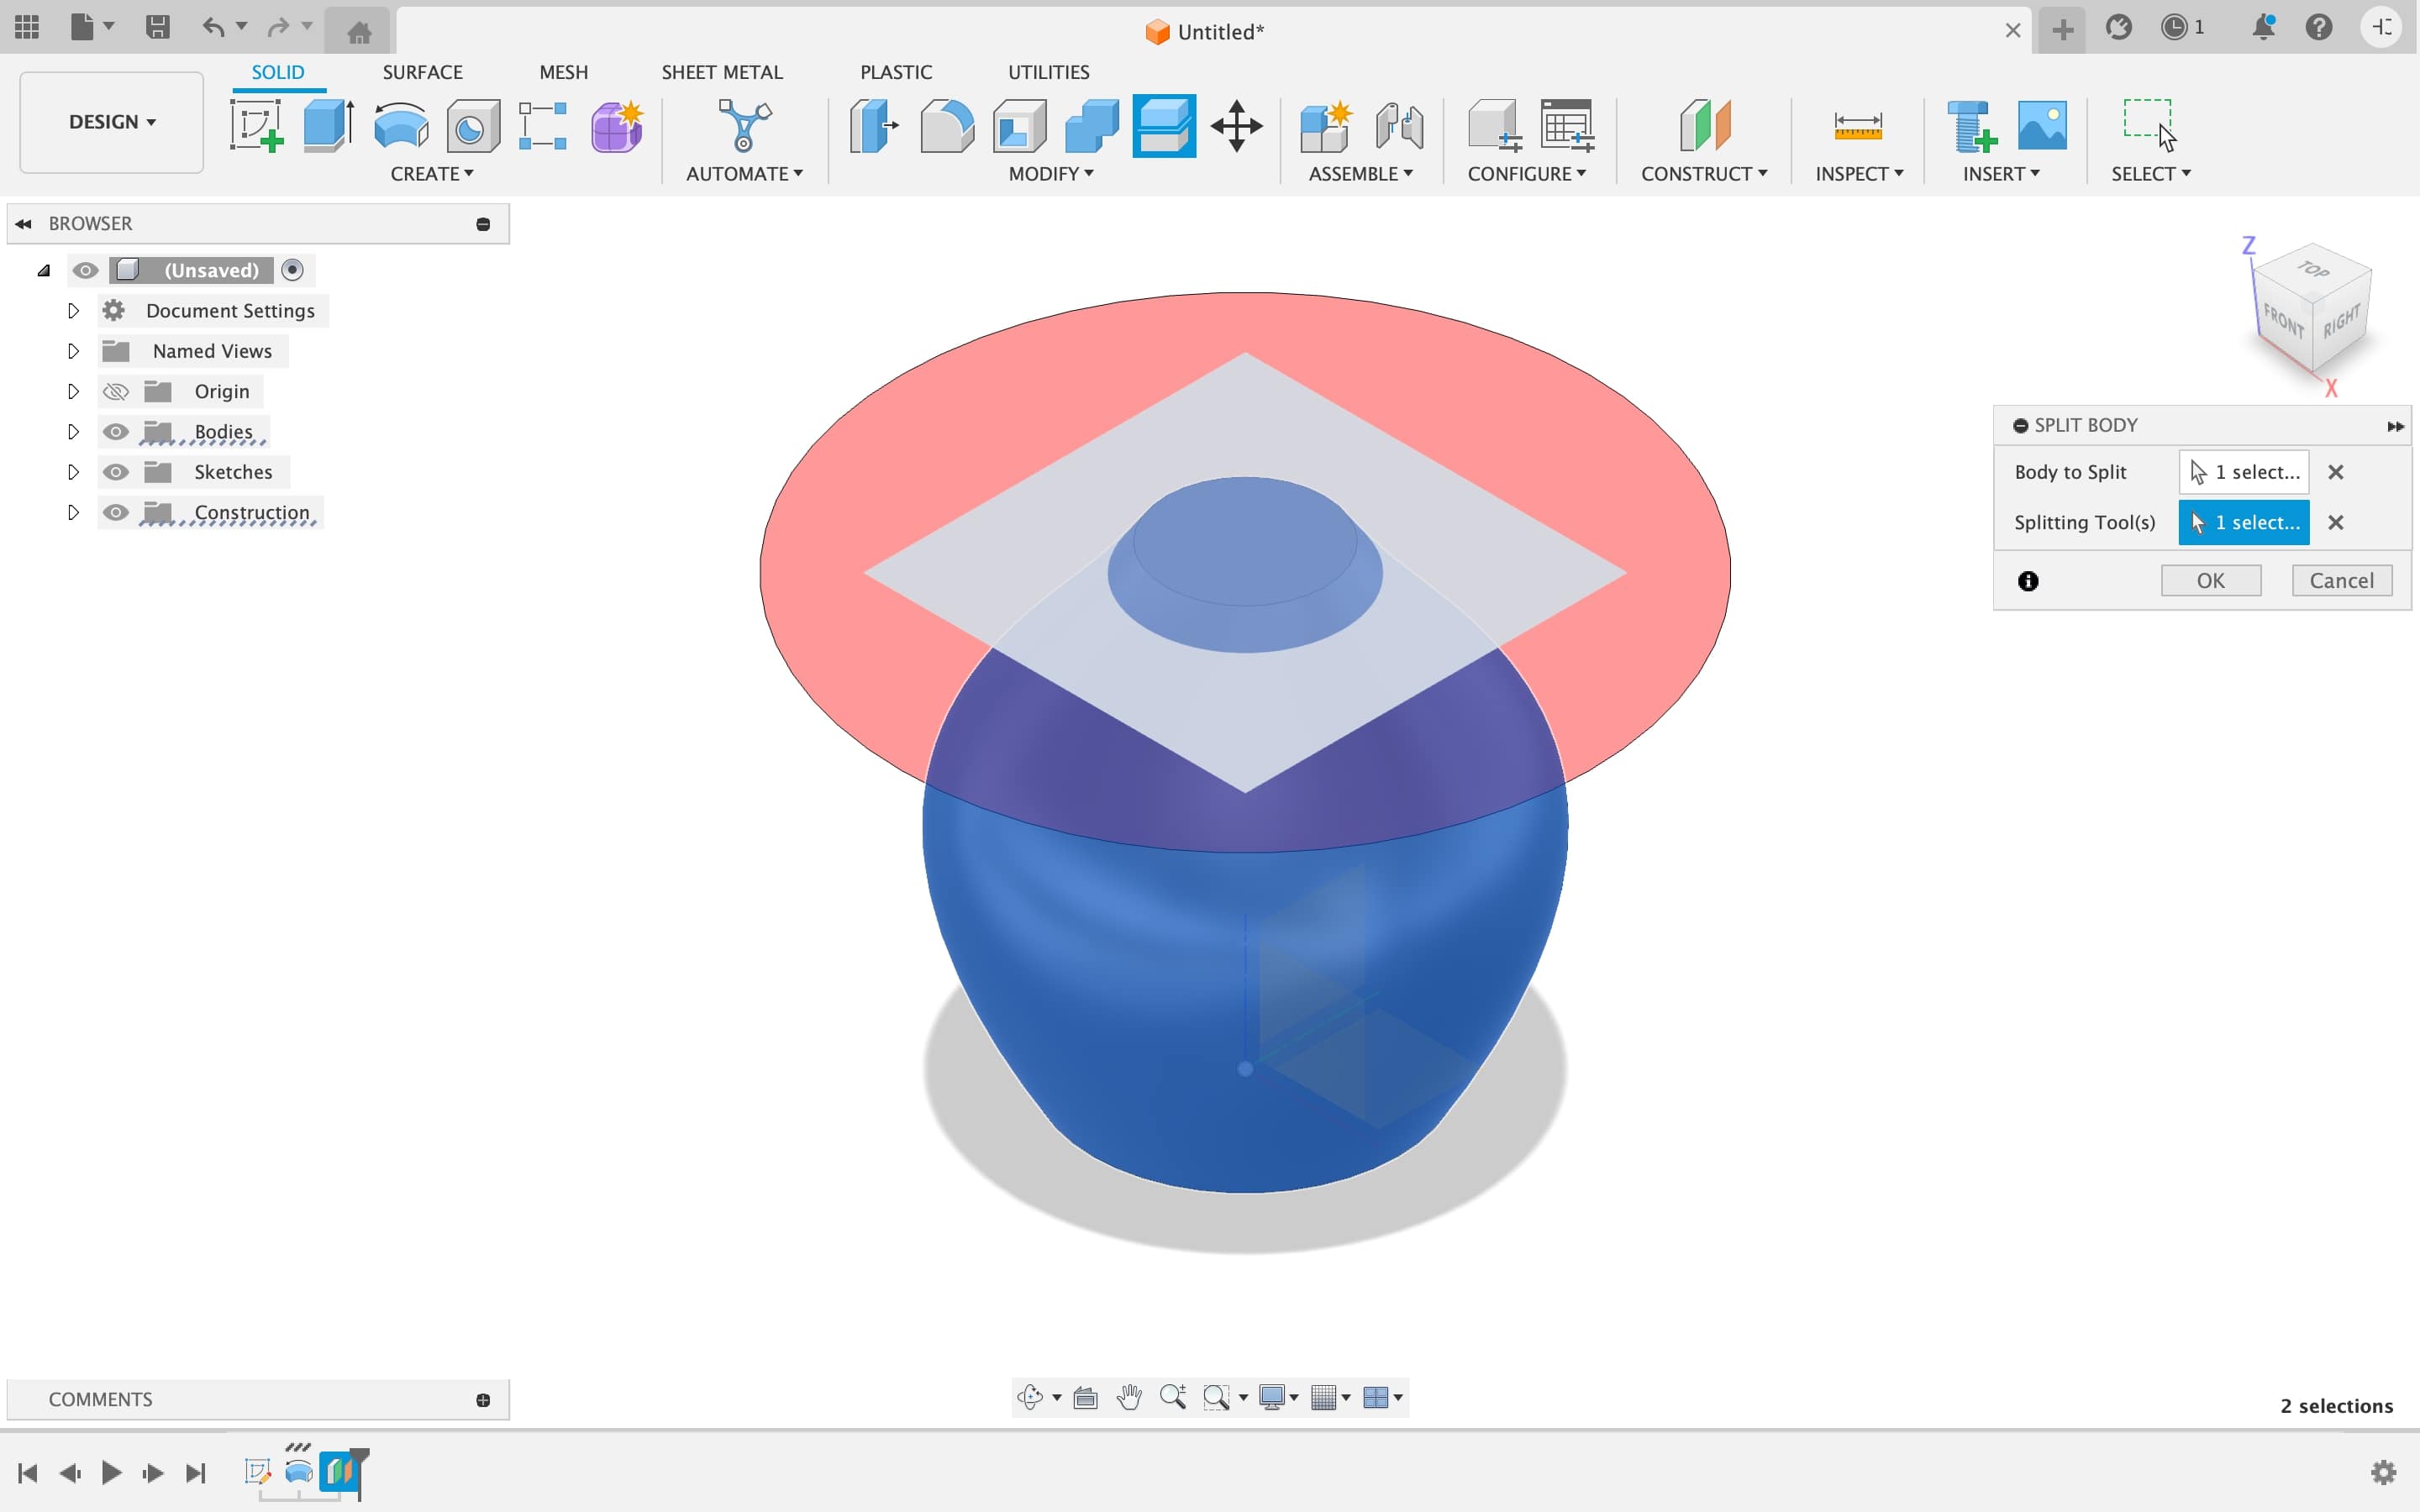
Task: Select the Combine tool
Action: point(1091,126)
